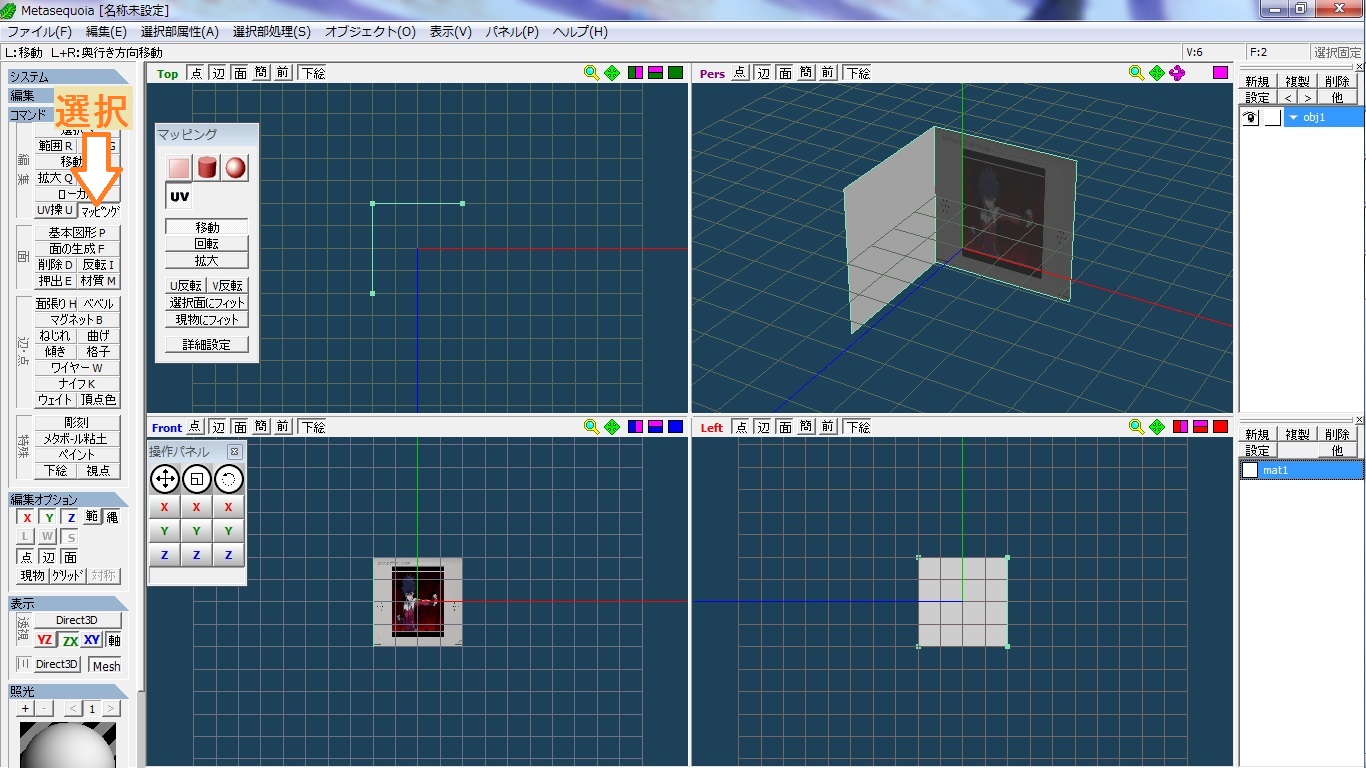Image resolution: width=1366 pixels, height=768 pixels.
Task: Click move X axis button in 操作パネル
Action: pos(164,508)
